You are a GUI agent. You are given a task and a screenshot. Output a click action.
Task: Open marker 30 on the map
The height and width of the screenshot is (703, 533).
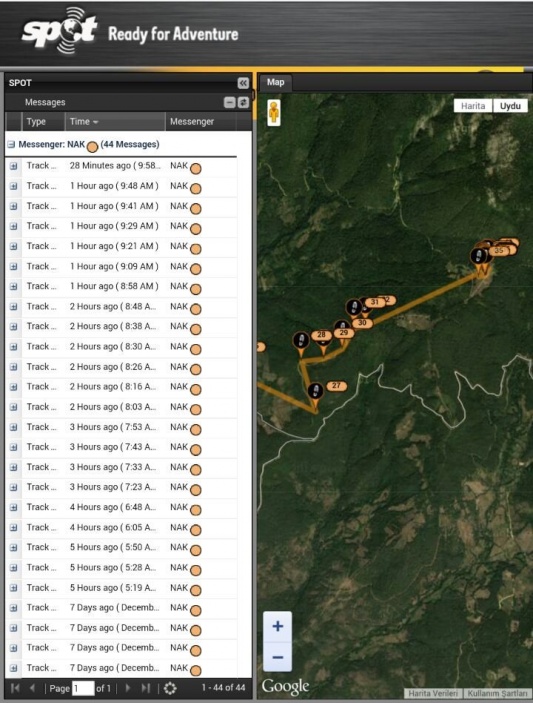[362, 323]
